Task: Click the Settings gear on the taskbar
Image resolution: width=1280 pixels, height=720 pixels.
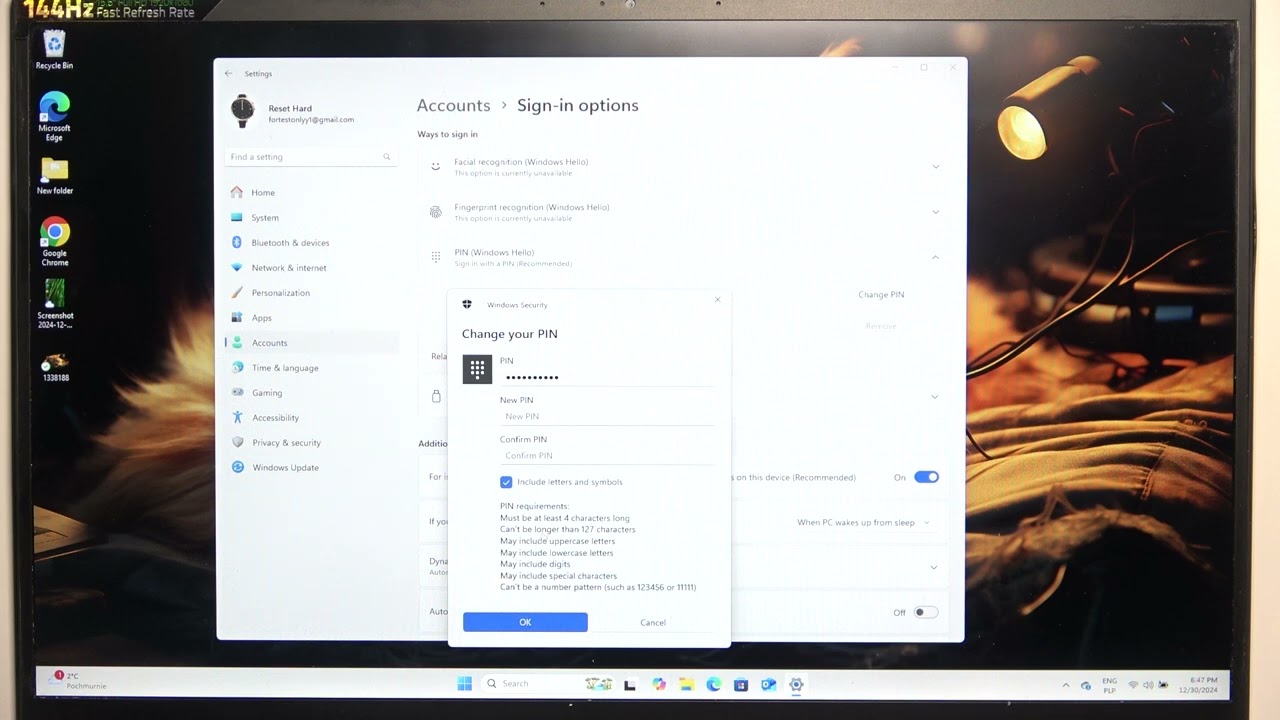Action: (x=796, y=684)
